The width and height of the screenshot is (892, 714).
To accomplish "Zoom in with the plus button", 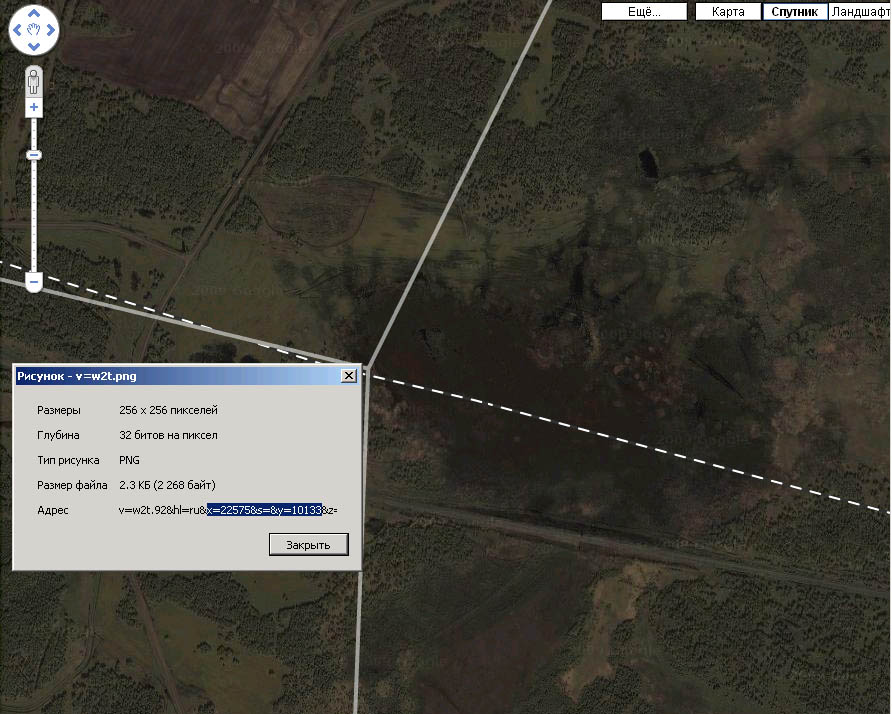I will click(34, 107).
